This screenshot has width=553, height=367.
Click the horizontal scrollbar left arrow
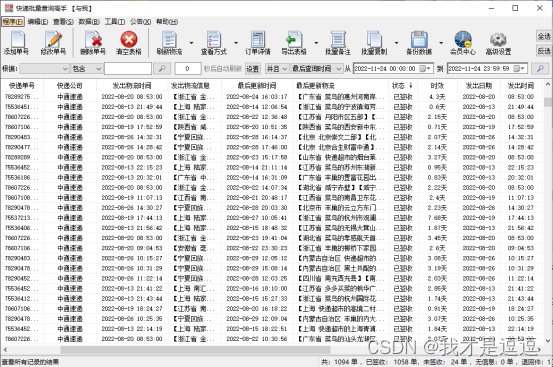(x=5, y=350)
